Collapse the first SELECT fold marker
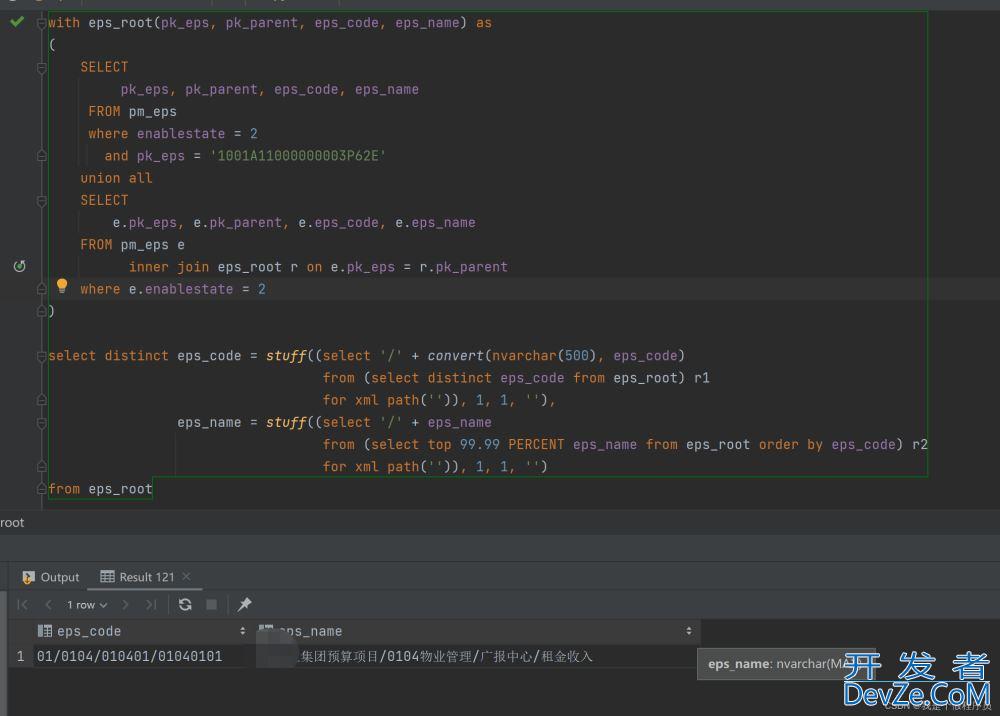Screen dimensions: 1000x716 coord(41,68)
